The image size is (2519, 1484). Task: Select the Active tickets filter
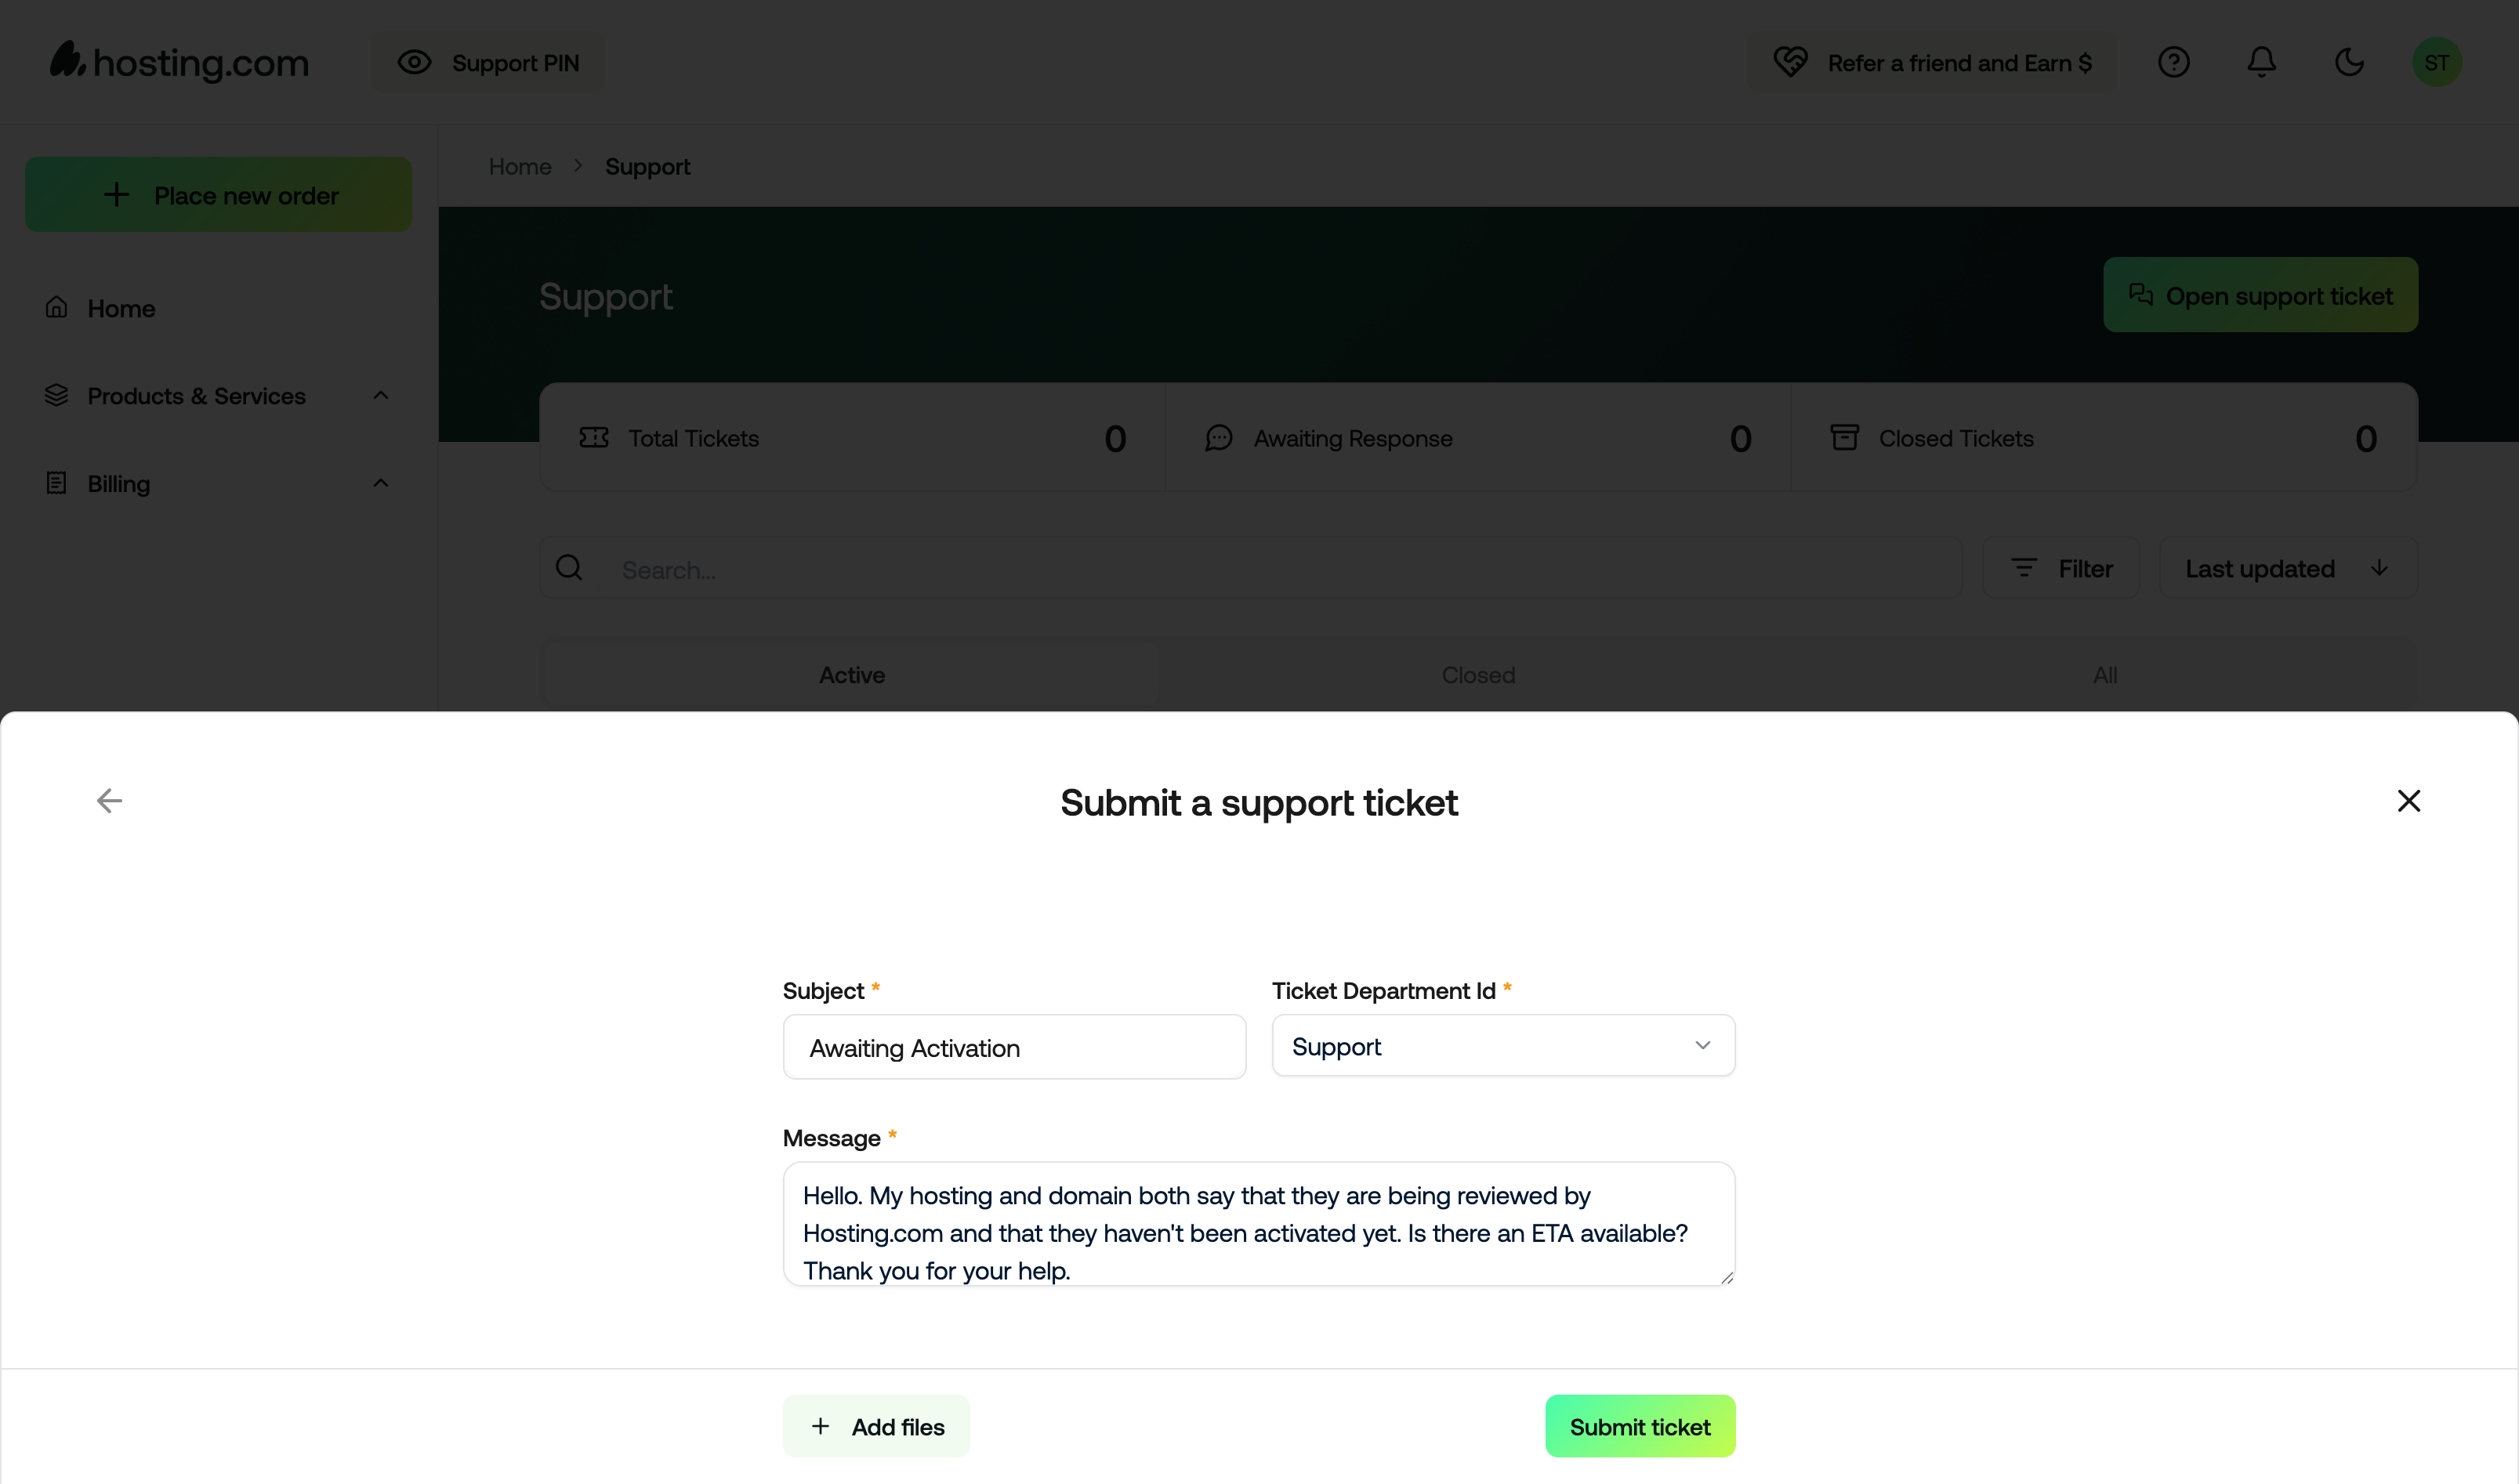click(850, 674)
